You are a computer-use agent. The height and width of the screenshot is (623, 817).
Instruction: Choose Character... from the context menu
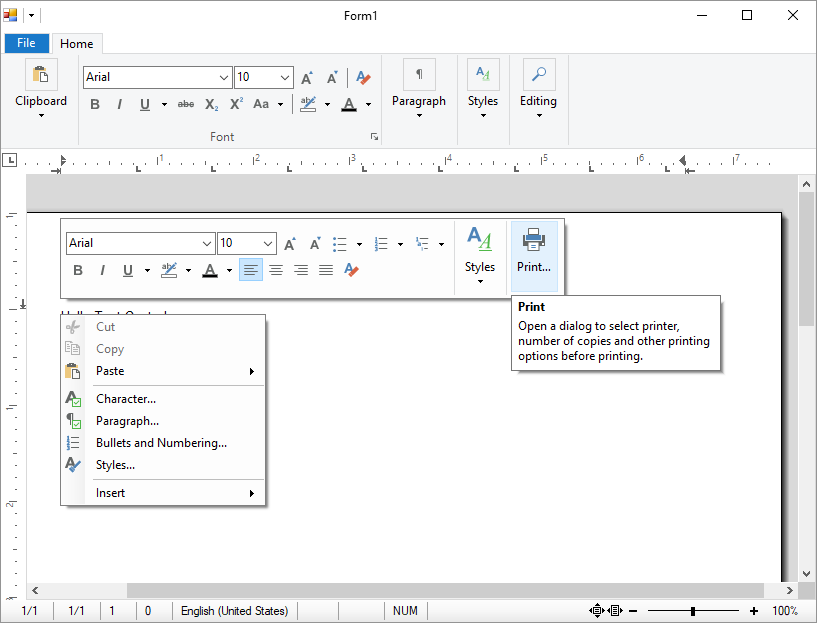[x=163, y=399]
